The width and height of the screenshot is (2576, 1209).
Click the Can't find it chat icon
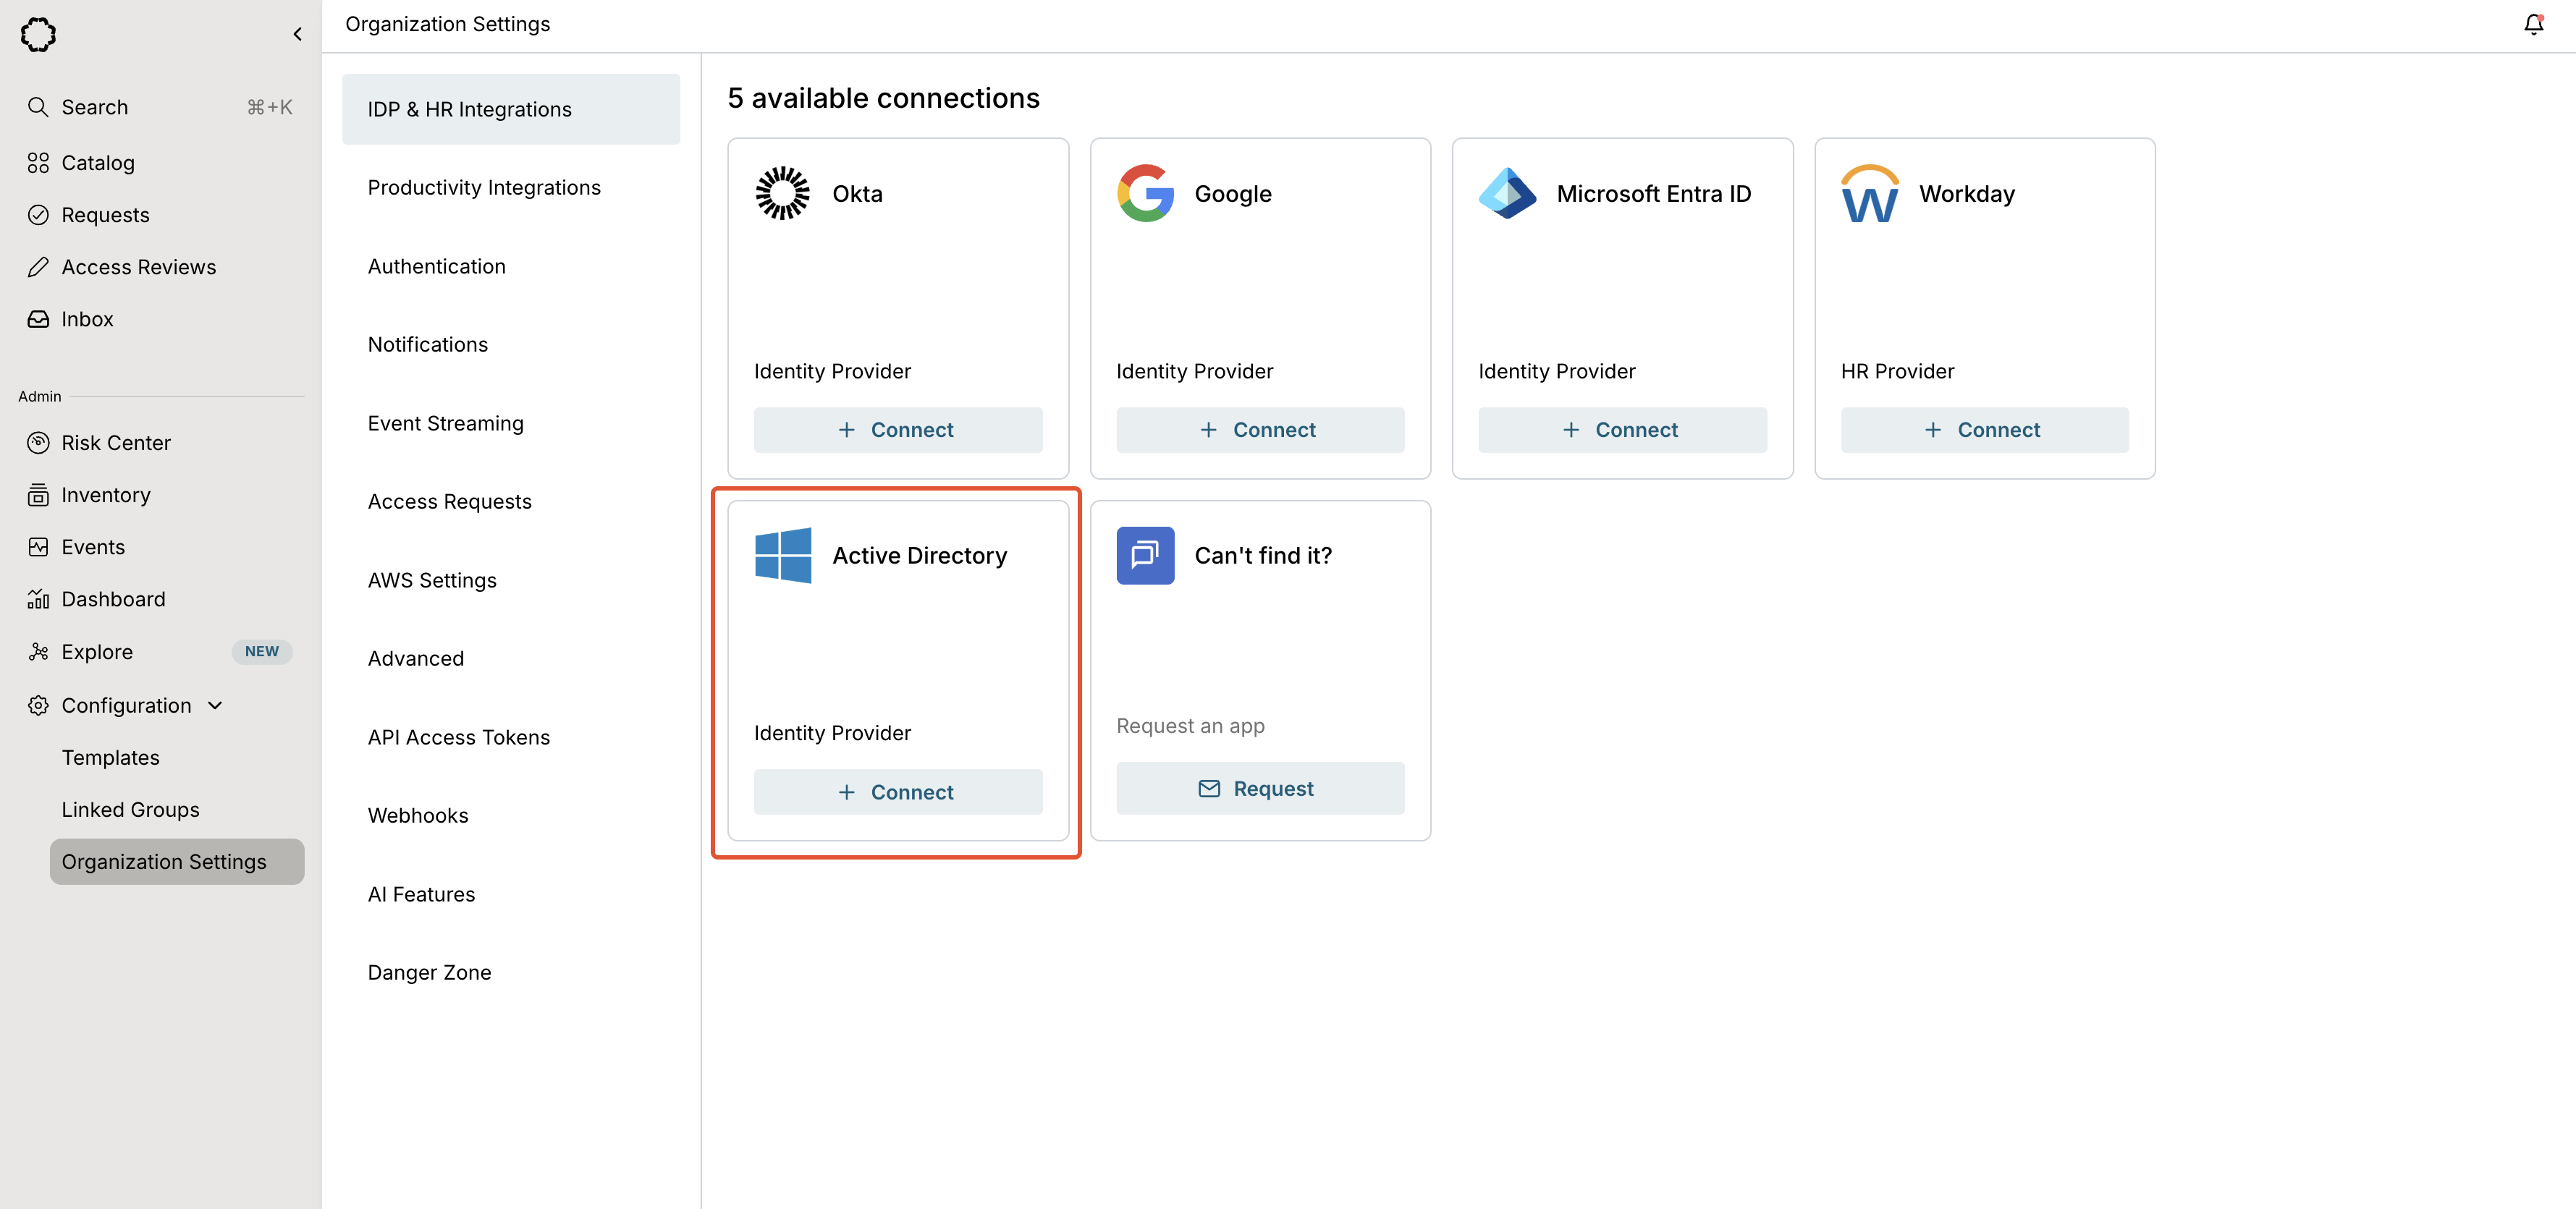[x=1144, y=555]
